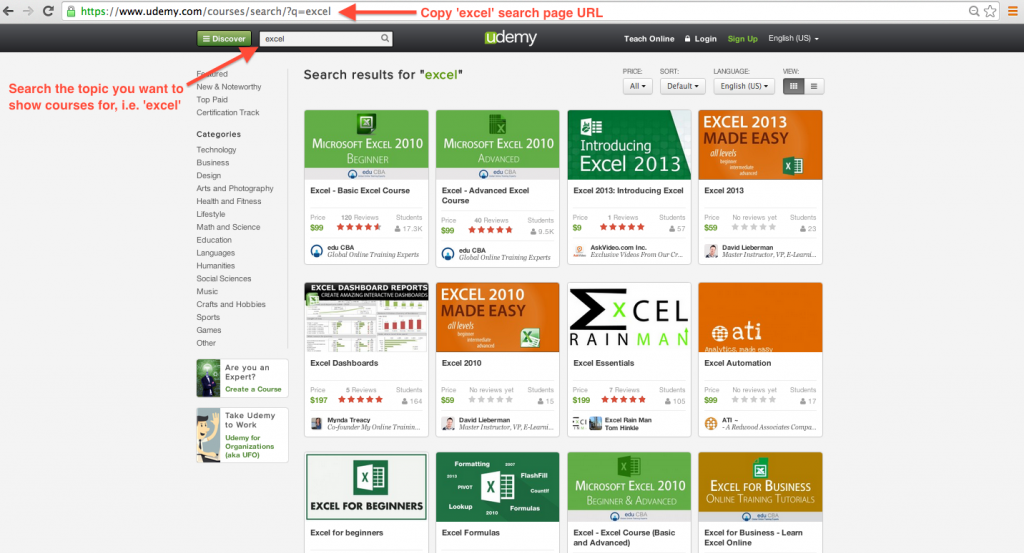
Task: Click the bookmark star in the address bar
Action: 990,11
